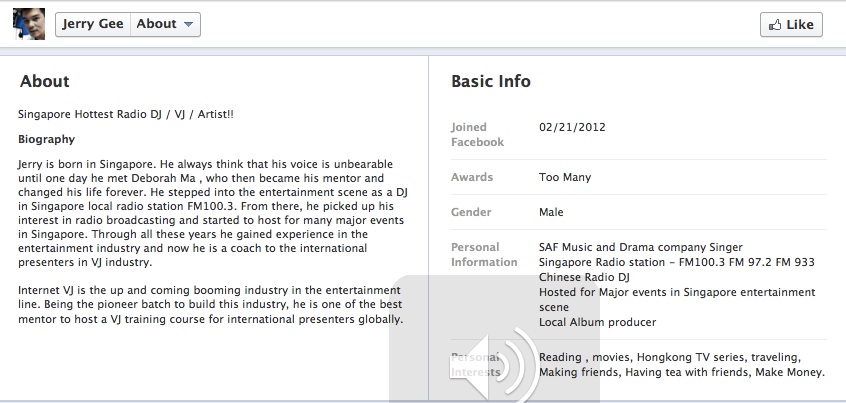This screenshot has width=846, height=403.
Task: Select the Local Album producer line
Action: (597, 323)
